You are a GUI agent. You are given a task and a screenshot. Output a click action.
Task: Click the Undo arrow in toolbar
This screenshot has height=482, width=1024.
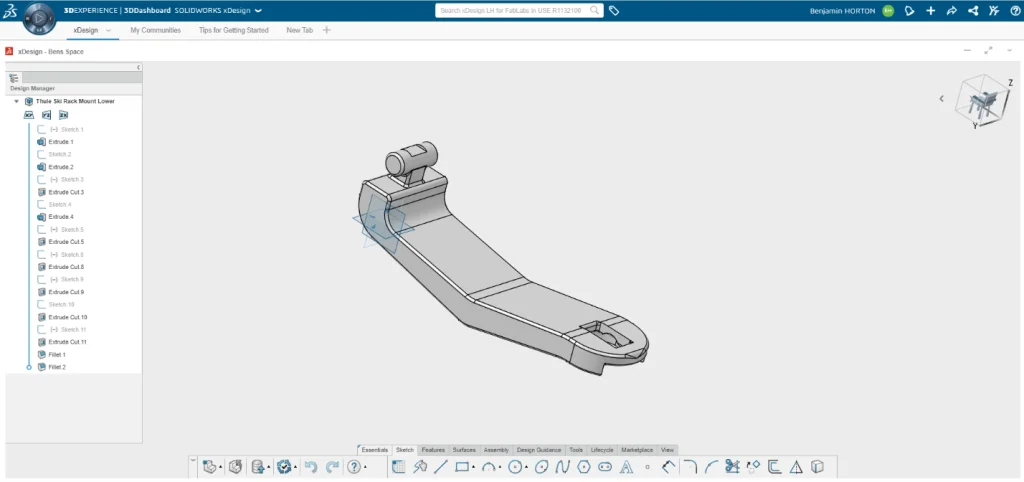coord(310,467)
